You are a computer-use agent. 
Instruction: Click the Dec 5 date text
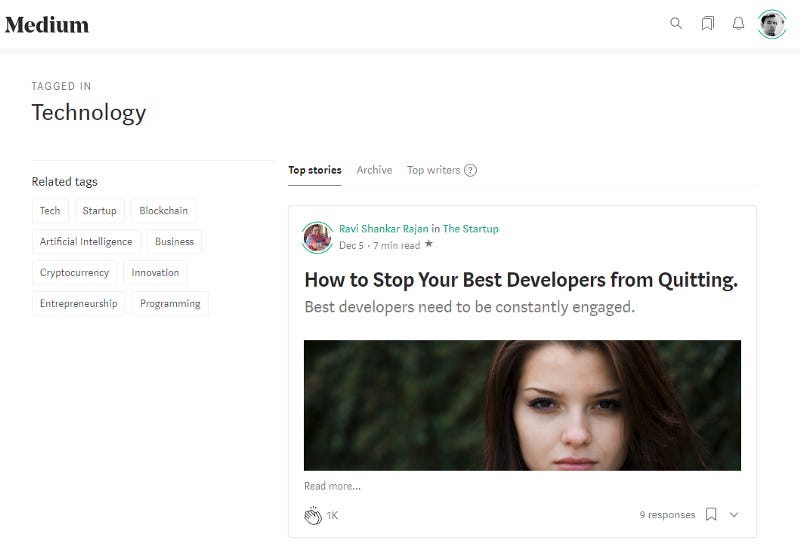(351, 245)
